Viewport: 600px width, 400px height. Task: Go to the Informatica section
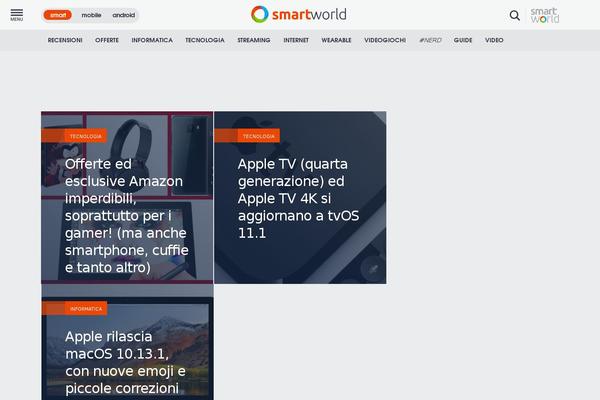[152, 40]
